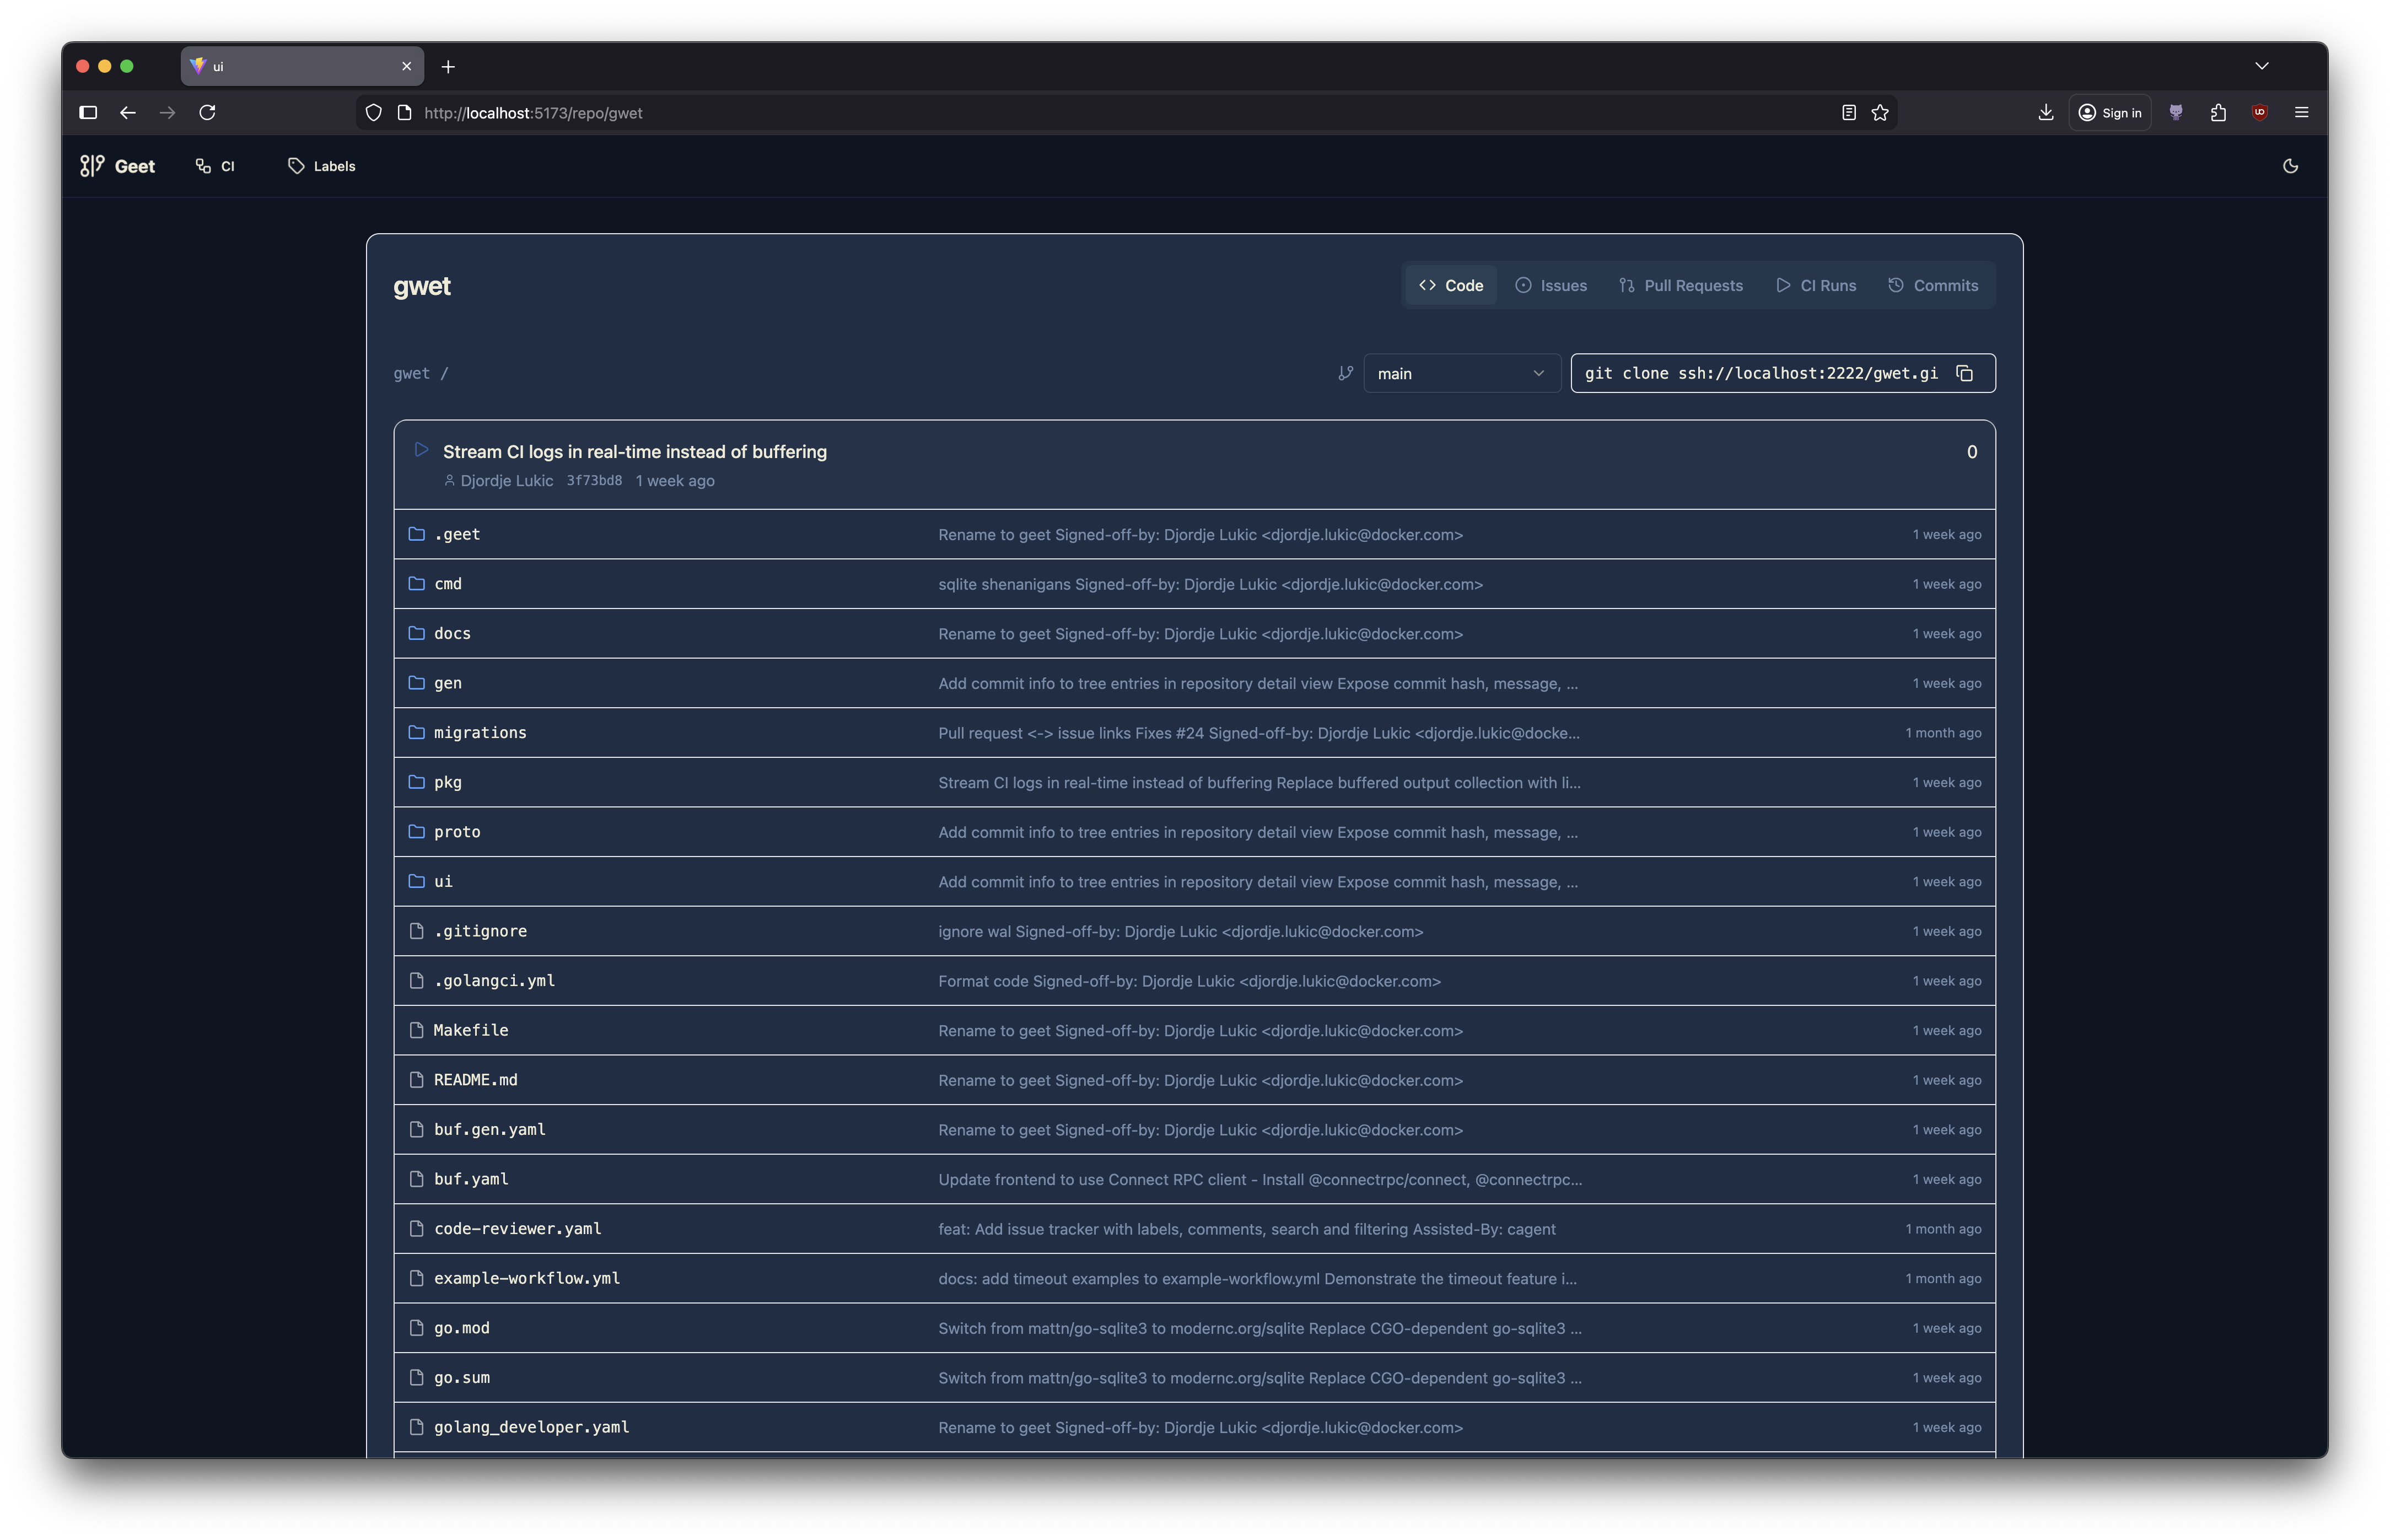
Task: Open the main branch dropdown
Action: pos(1461,373)
